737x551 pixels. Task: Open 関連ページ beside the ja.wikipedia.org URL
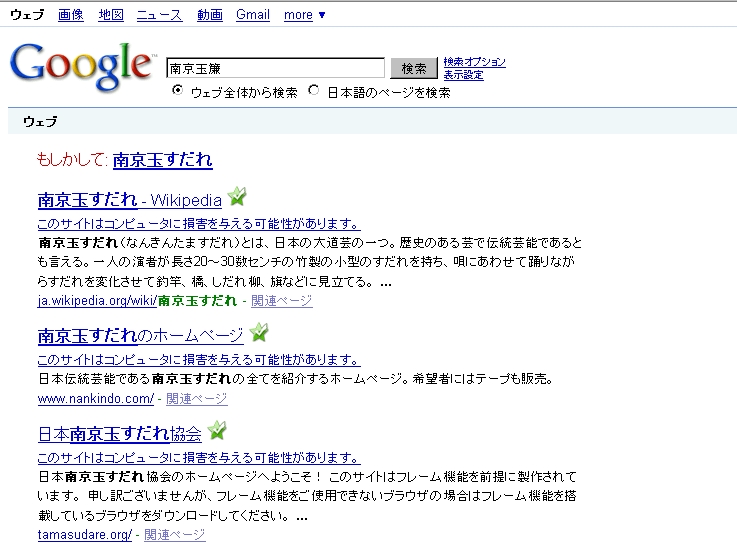tap(282, 301)
